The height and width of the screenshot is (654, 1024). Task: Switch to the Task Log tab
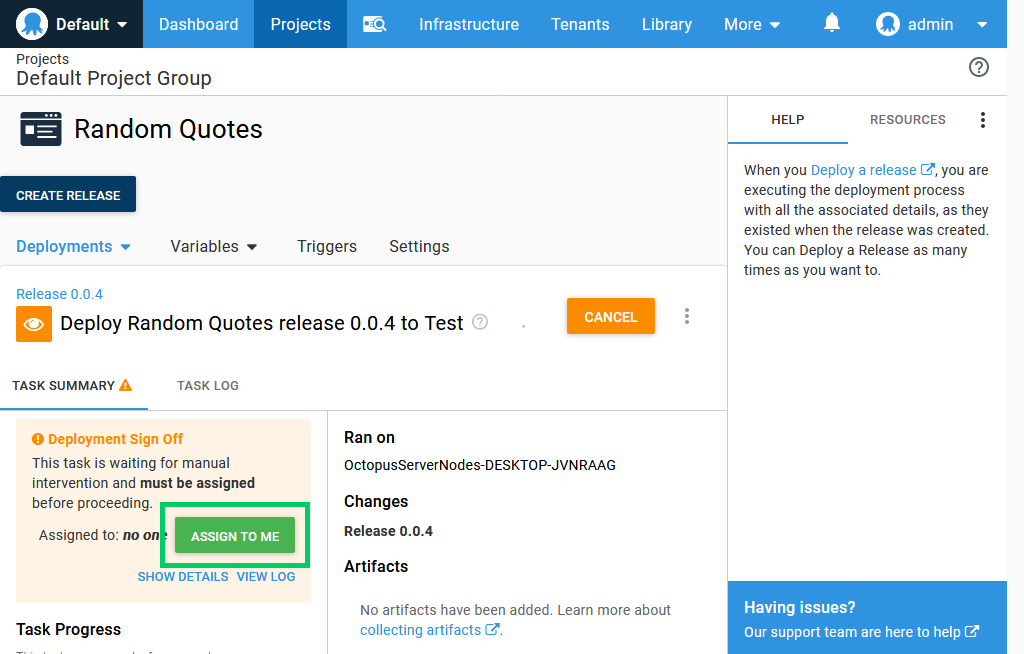208,385
